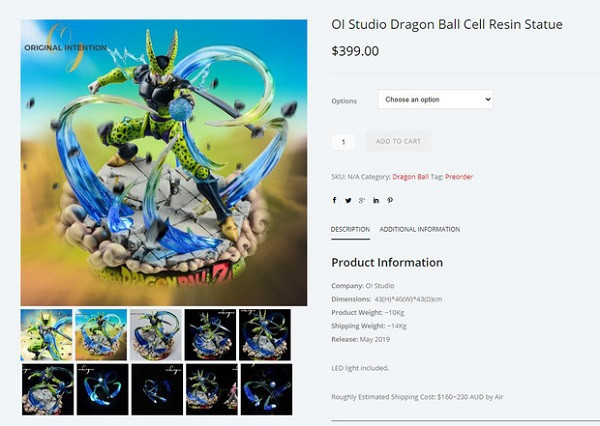Open the Preorder tag link
Viewport: 600px width, 426px height.
(x=459, y=177)
